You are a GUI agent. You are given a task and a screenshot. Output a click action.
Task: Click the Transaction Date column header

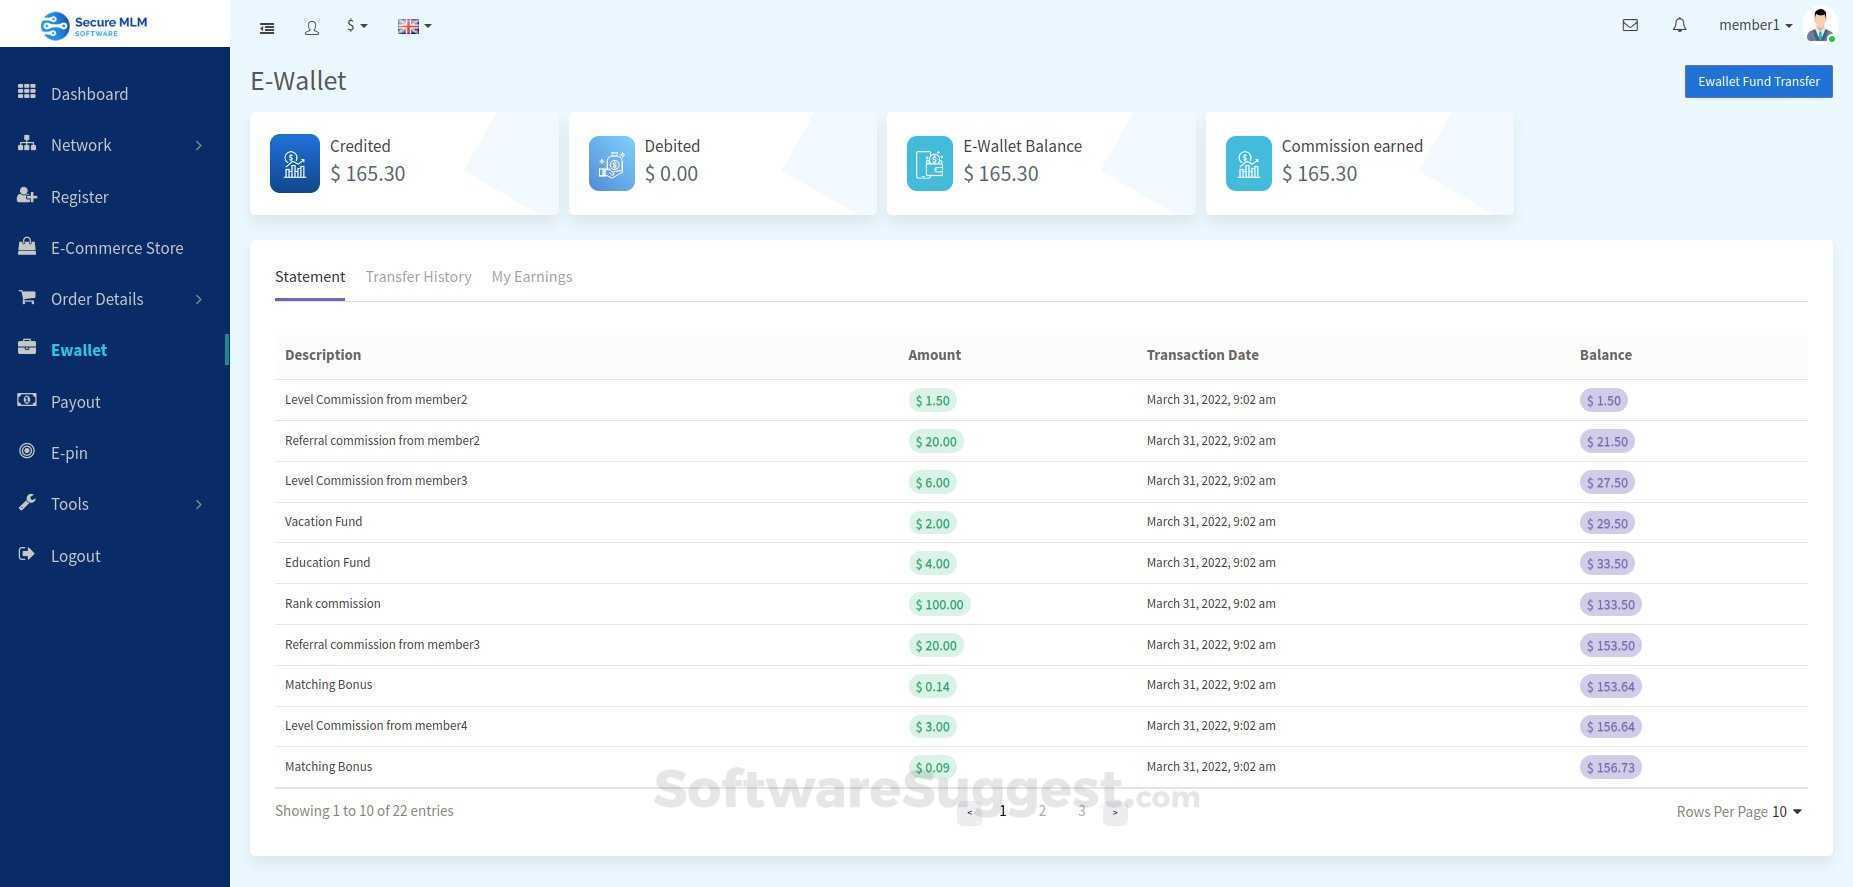(1202, 355)
